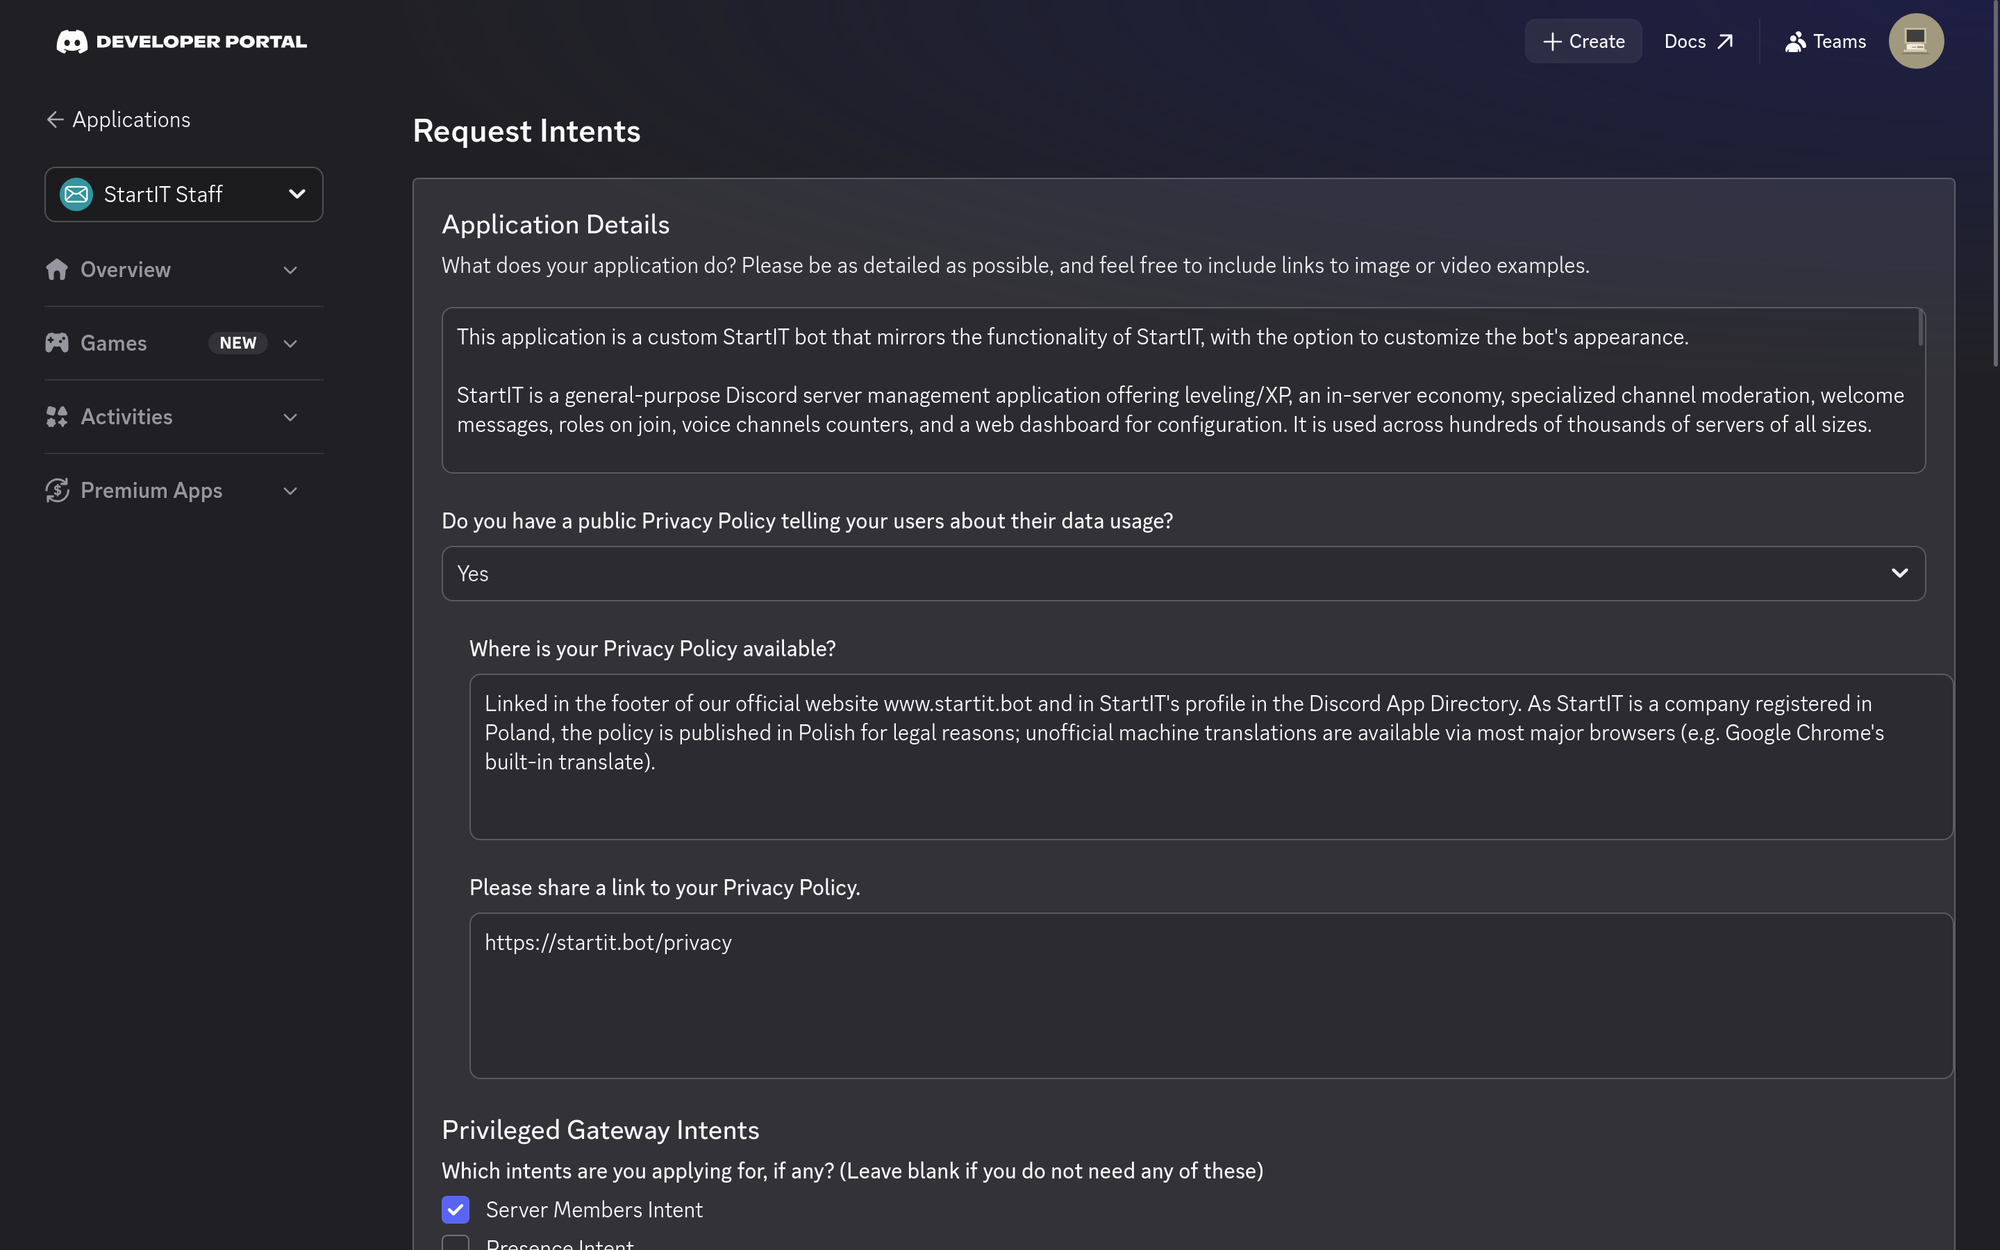Screen dimensions: 2000x1250
Task: Click the Docs external link arrow icon
Action: [1725, 41]
